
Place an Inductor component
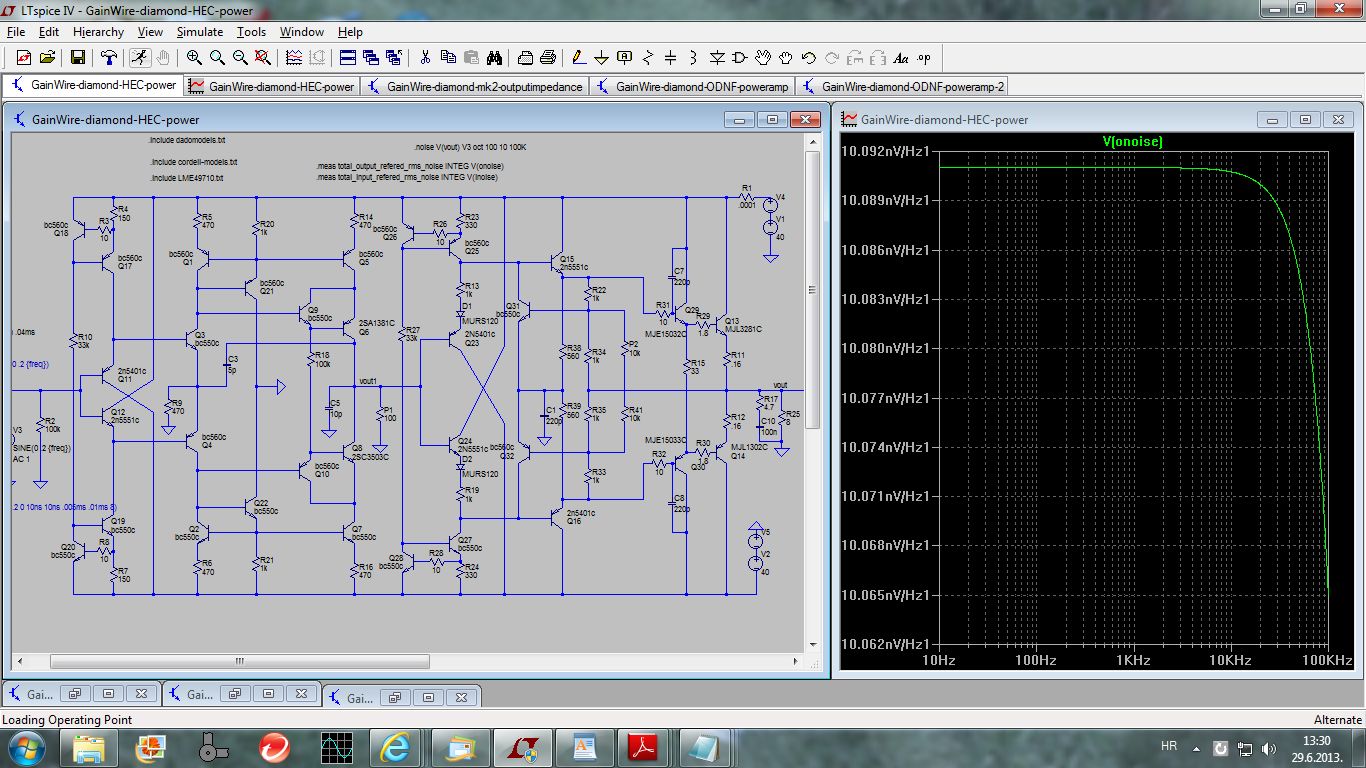694,57
